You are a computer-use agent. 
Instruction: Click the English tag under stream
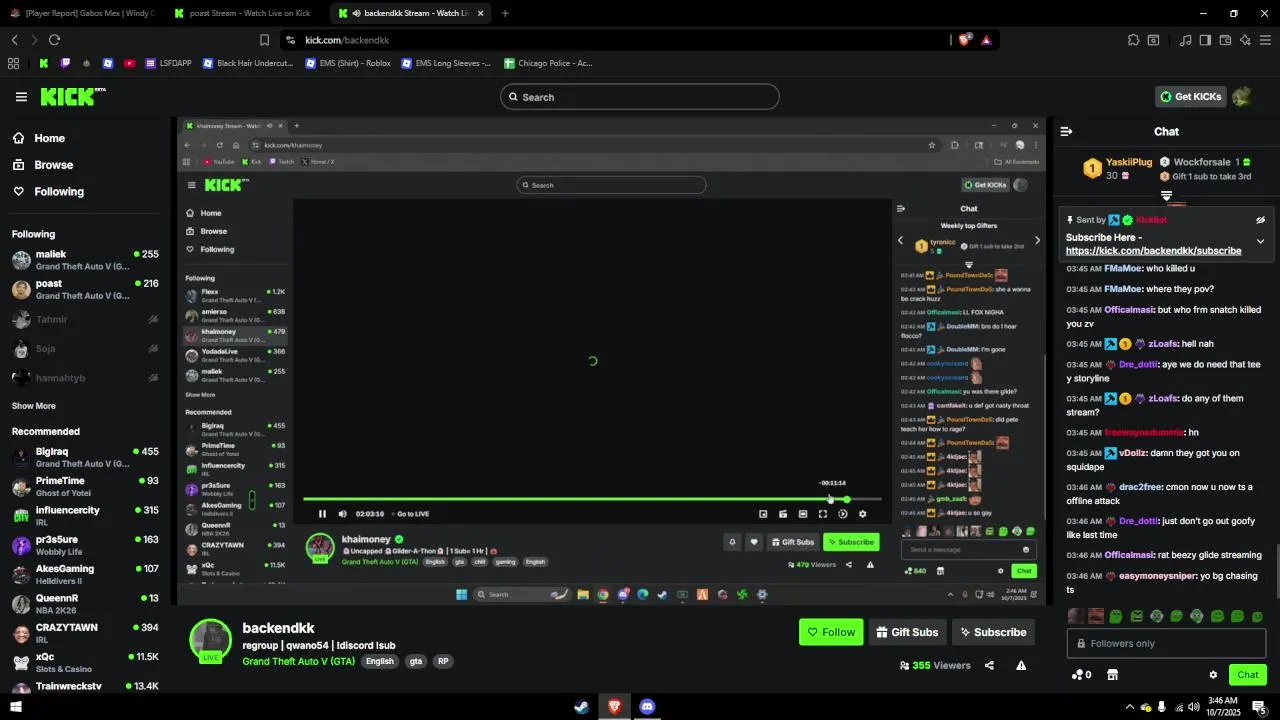[379, 661]
